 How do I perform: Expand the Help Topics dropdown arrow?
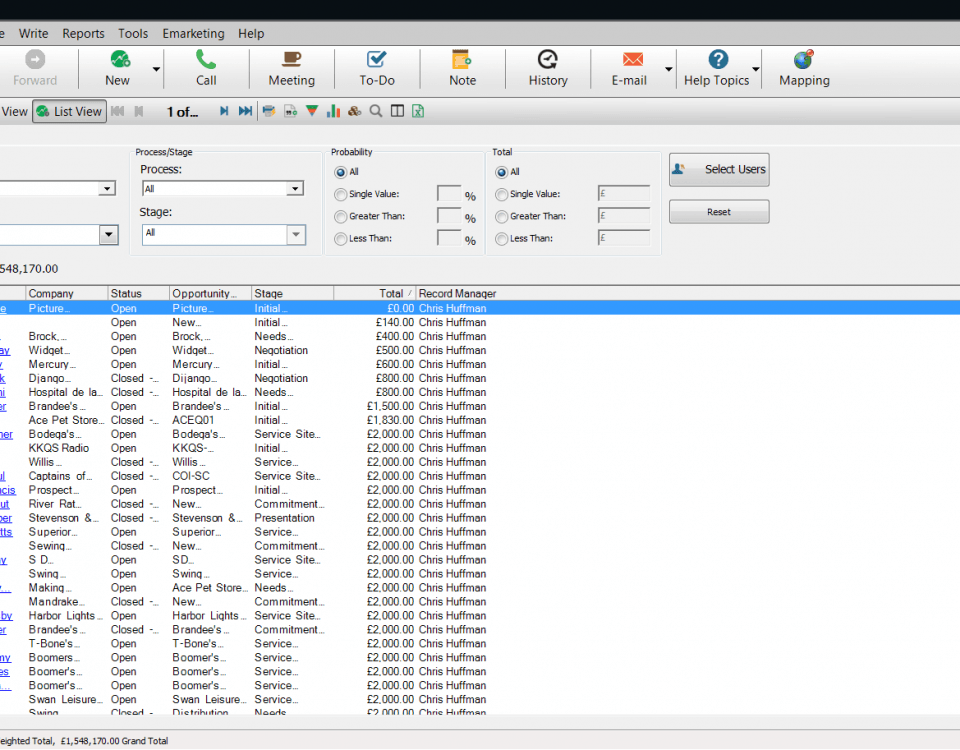pos(756,69)
